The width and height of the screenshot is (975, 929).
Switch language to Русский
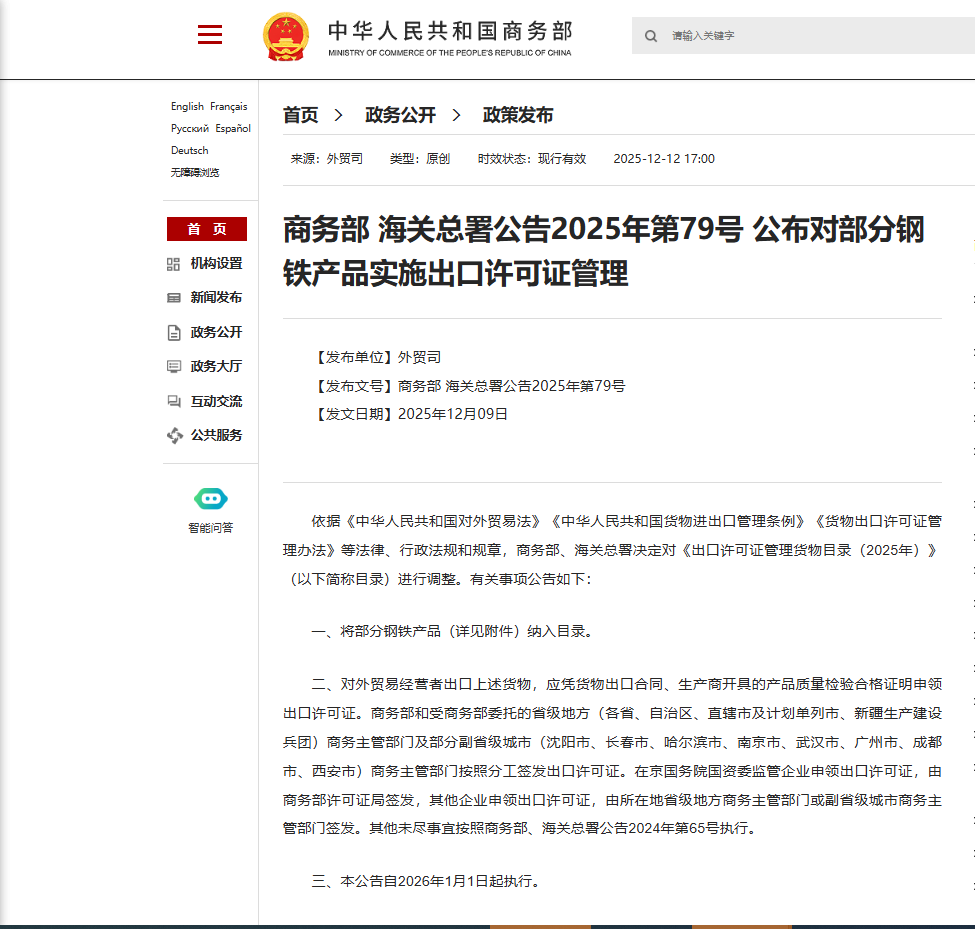click(189, 128)
